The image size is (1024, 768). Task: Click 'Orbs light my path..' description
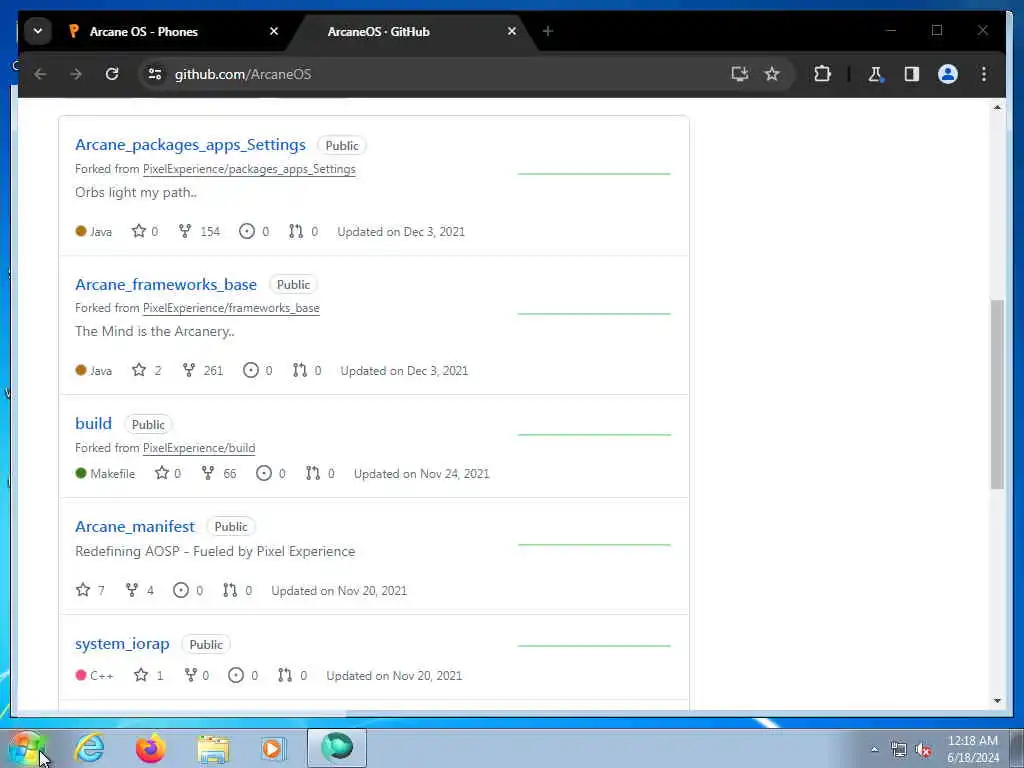pyautogui.click(x=136, y=193)
